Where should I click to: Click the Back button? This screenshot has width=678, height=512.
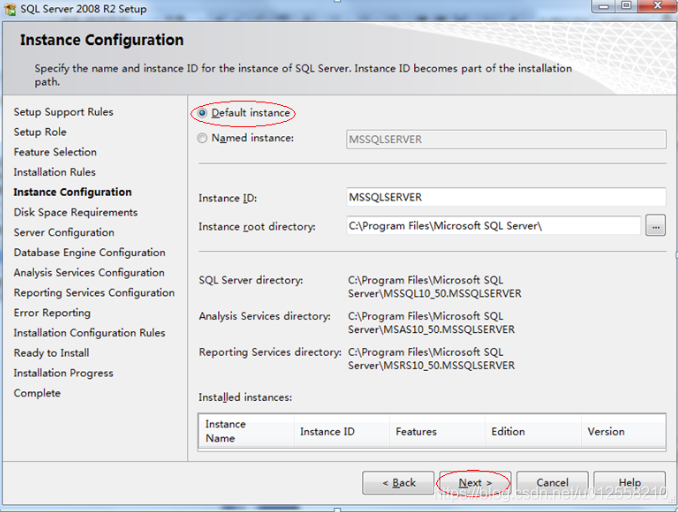(398, 483)
